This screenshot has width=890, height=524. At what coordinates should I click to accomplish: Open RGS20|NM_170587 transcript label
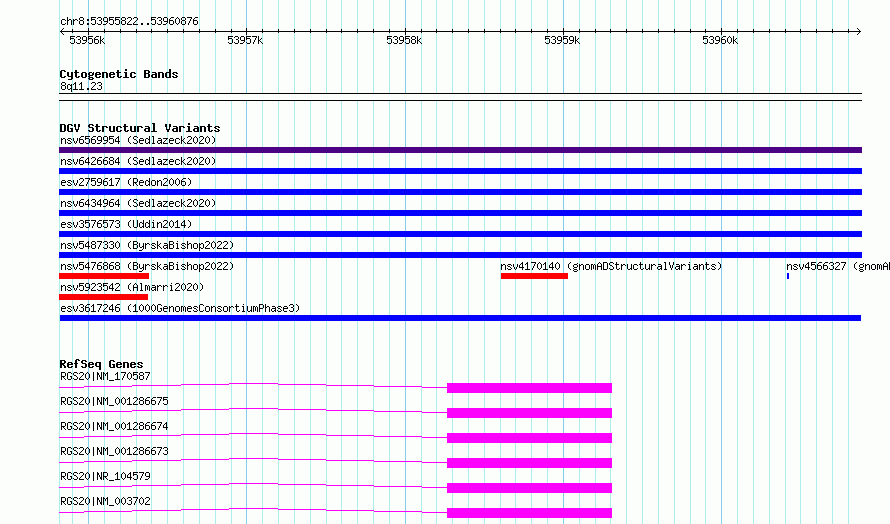point(105,376)
